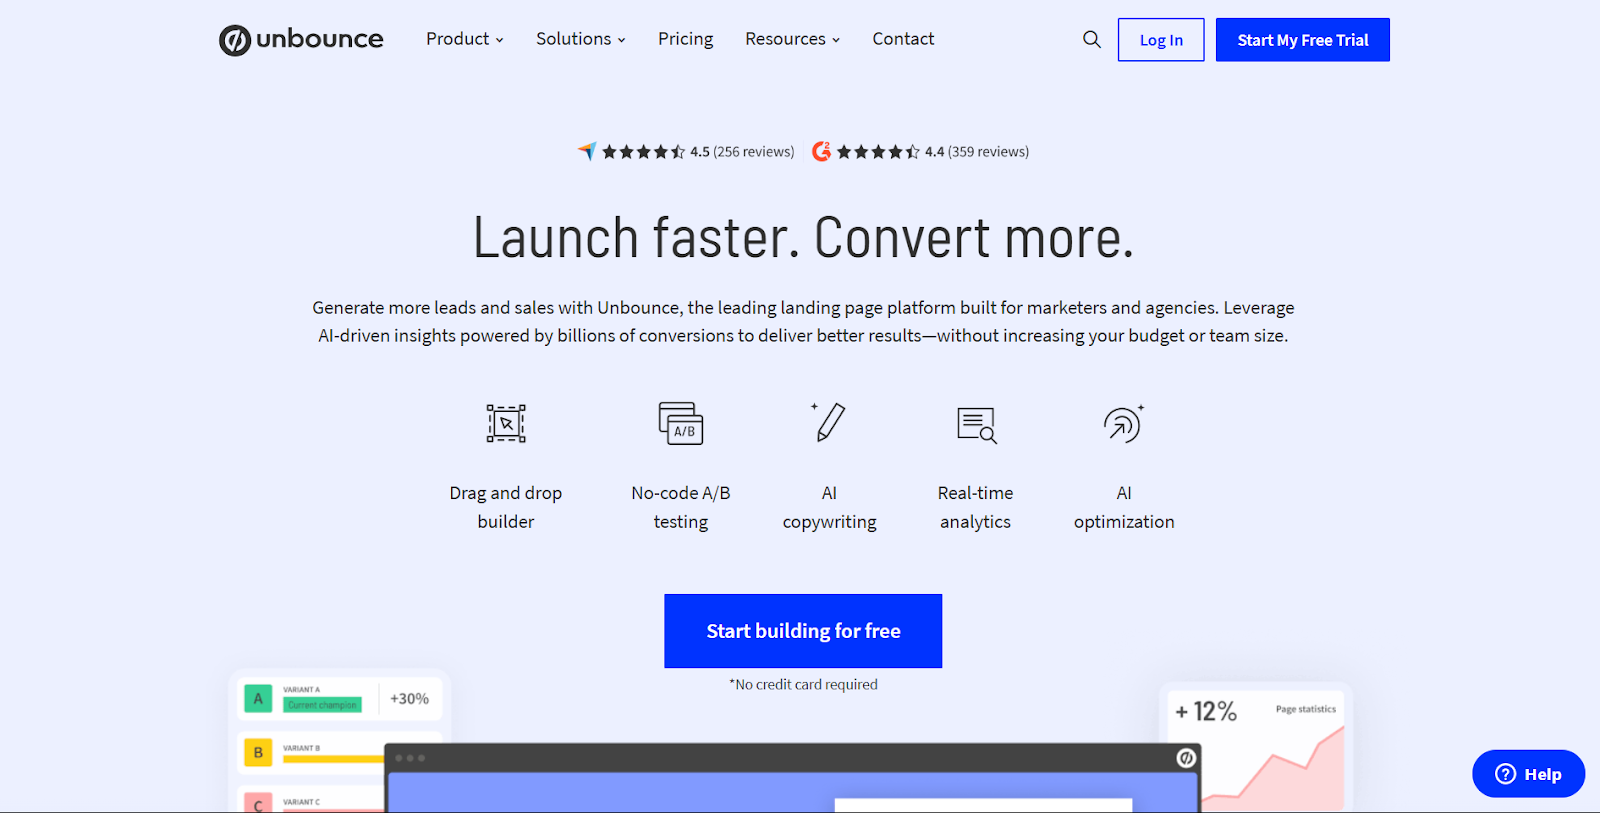
Task: Click the 'AI copywriting' label
Action: click(x=829, y=507)
